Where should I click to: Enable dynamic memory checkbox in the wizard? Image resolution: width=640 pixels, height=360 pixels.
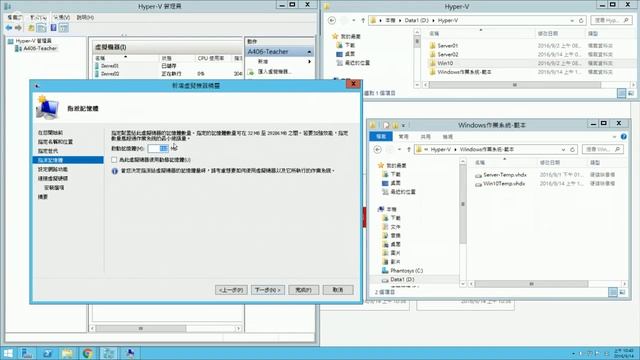[x=114, y=160]
